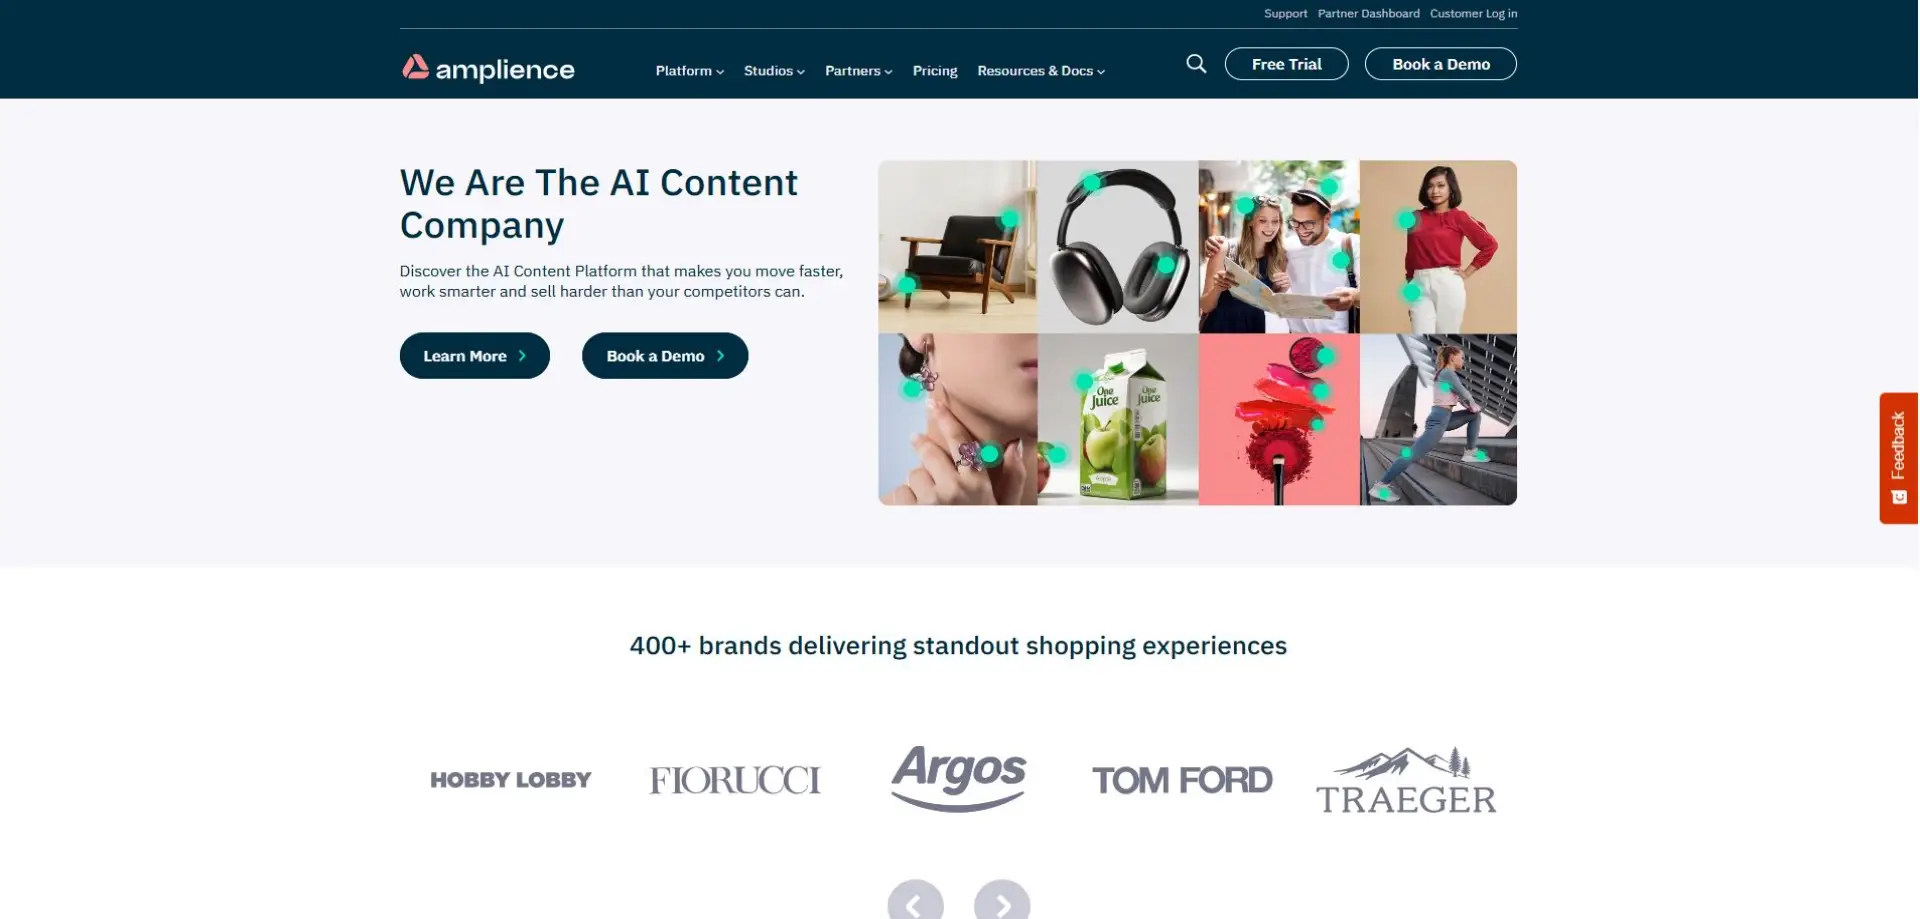Screen dimensions: 1920x919
Task: Open the Partners dropdown menu
Action: [x=858, y=71]
